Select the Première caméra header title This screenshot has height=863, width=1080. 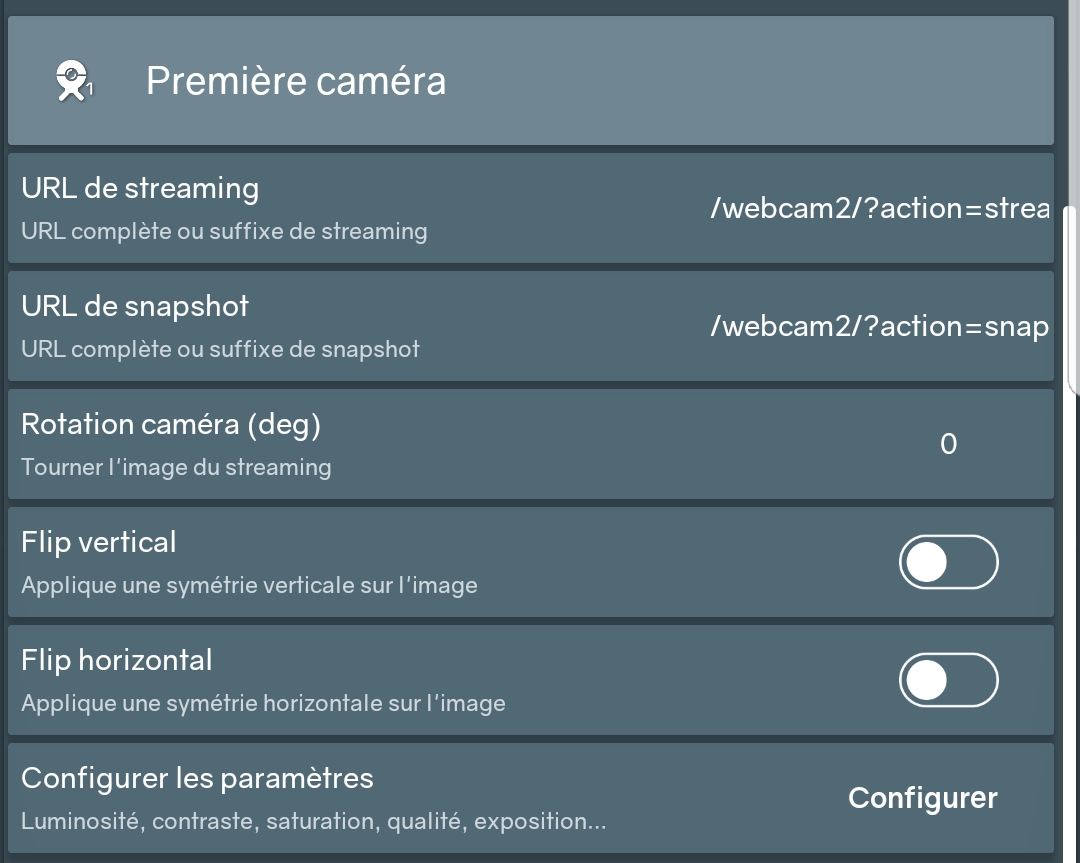pos(295,81)
